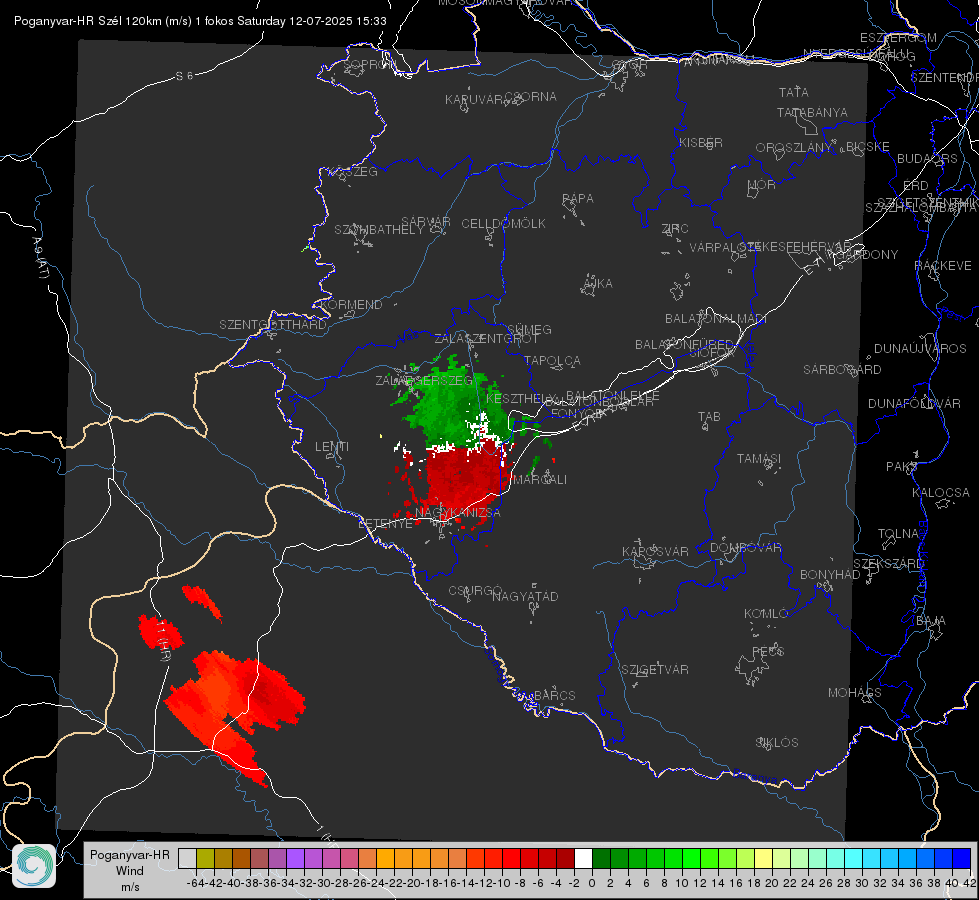Select the DOMBOVAR label
Image resolution: width=979 pixels, height=900 pixels.
(x=745, y=548)
